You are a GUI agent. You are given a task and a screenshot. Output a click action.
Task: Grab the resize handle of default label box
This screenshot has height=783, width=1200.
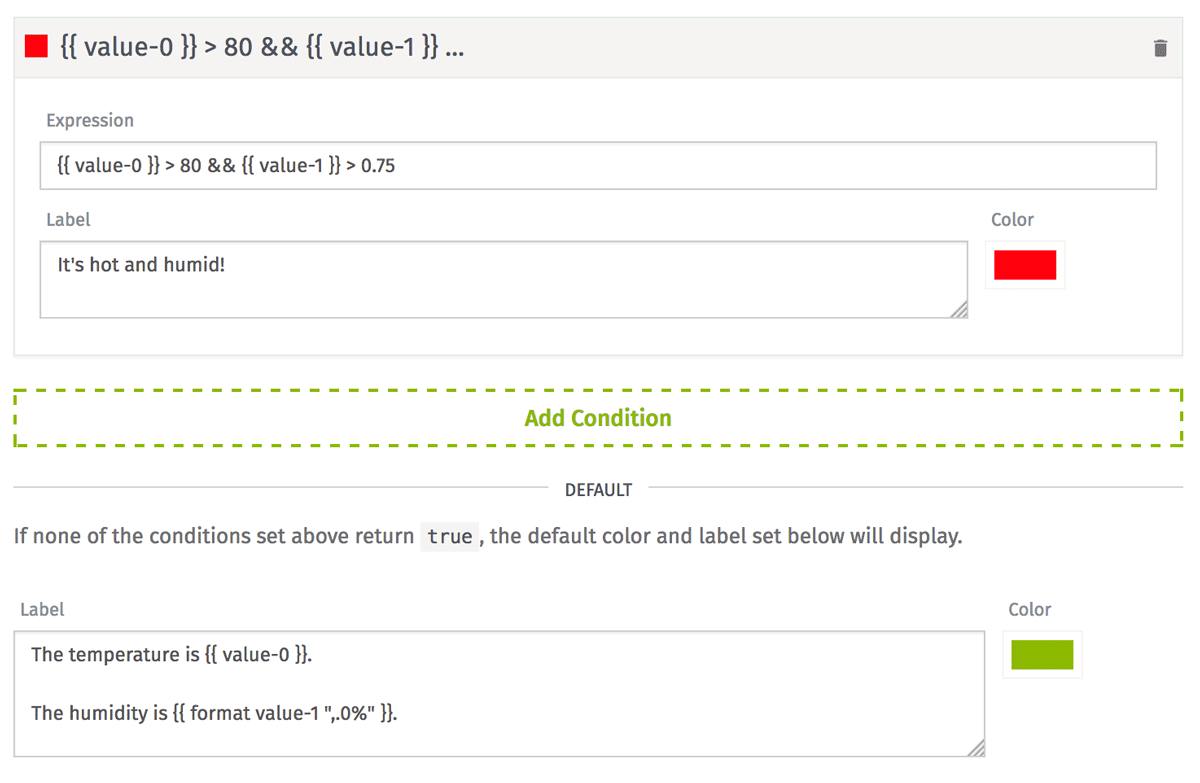pyautogui.click(x=976, y=748)
